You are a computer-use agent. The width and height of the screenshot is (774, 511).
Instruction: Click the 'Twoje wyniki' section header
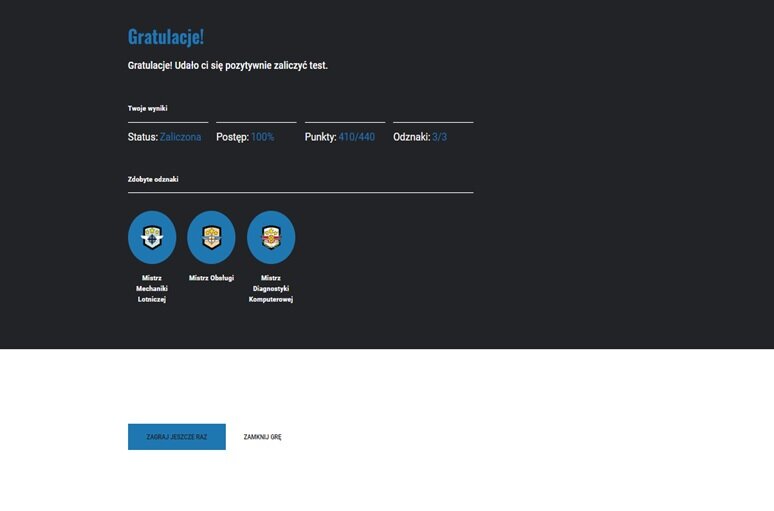click(147, 108)
